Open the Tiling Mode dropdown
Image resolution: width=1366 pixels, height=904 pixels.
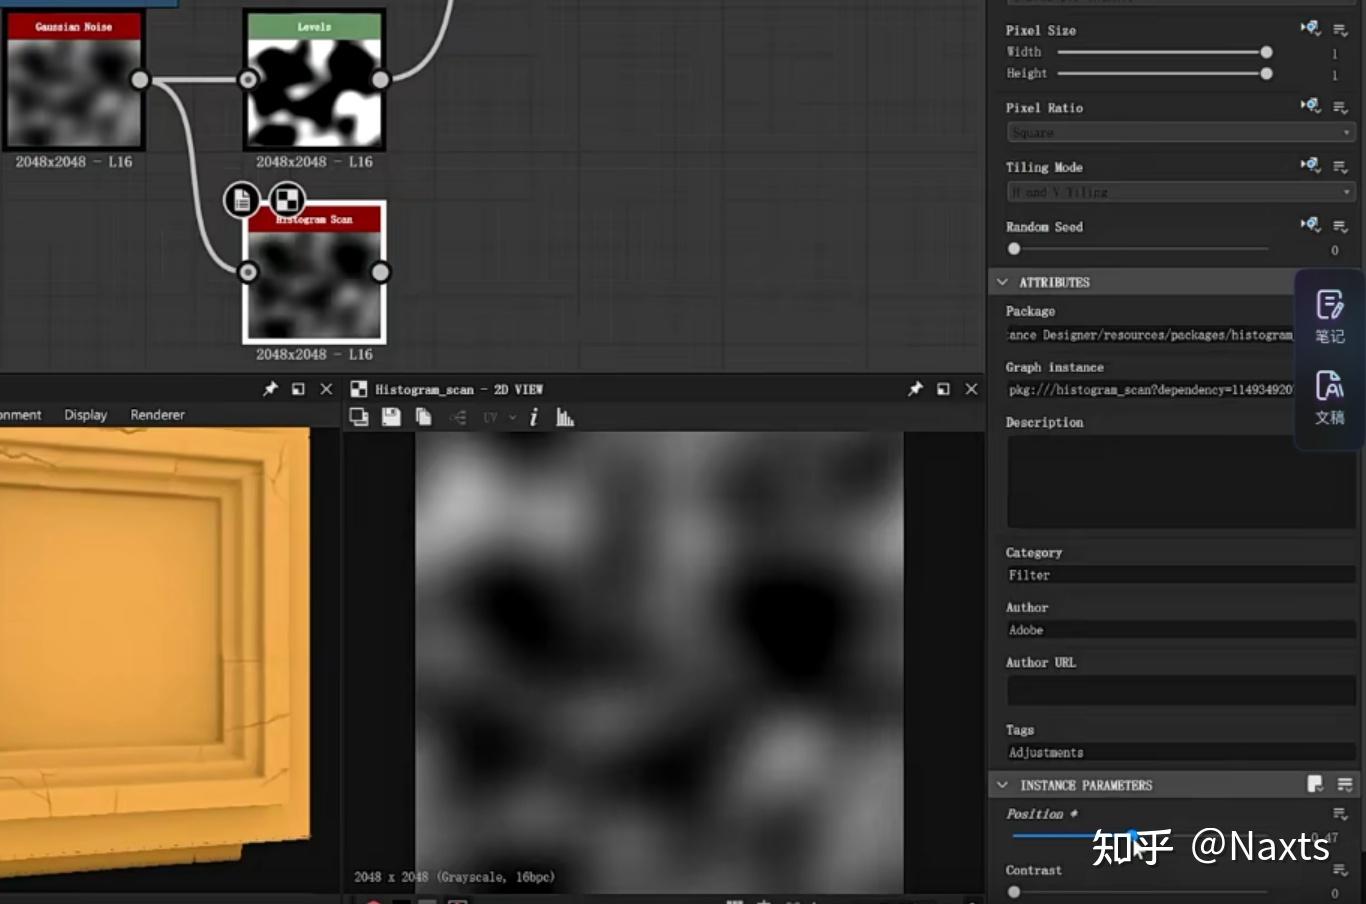pos(1181,191)
